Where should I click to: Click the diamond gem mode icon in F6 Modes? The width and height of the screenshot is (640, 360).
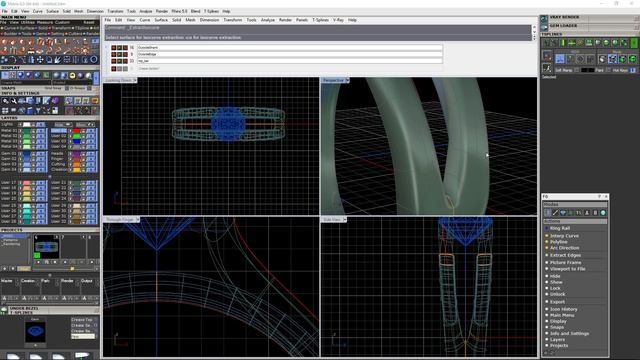[563, 213]
